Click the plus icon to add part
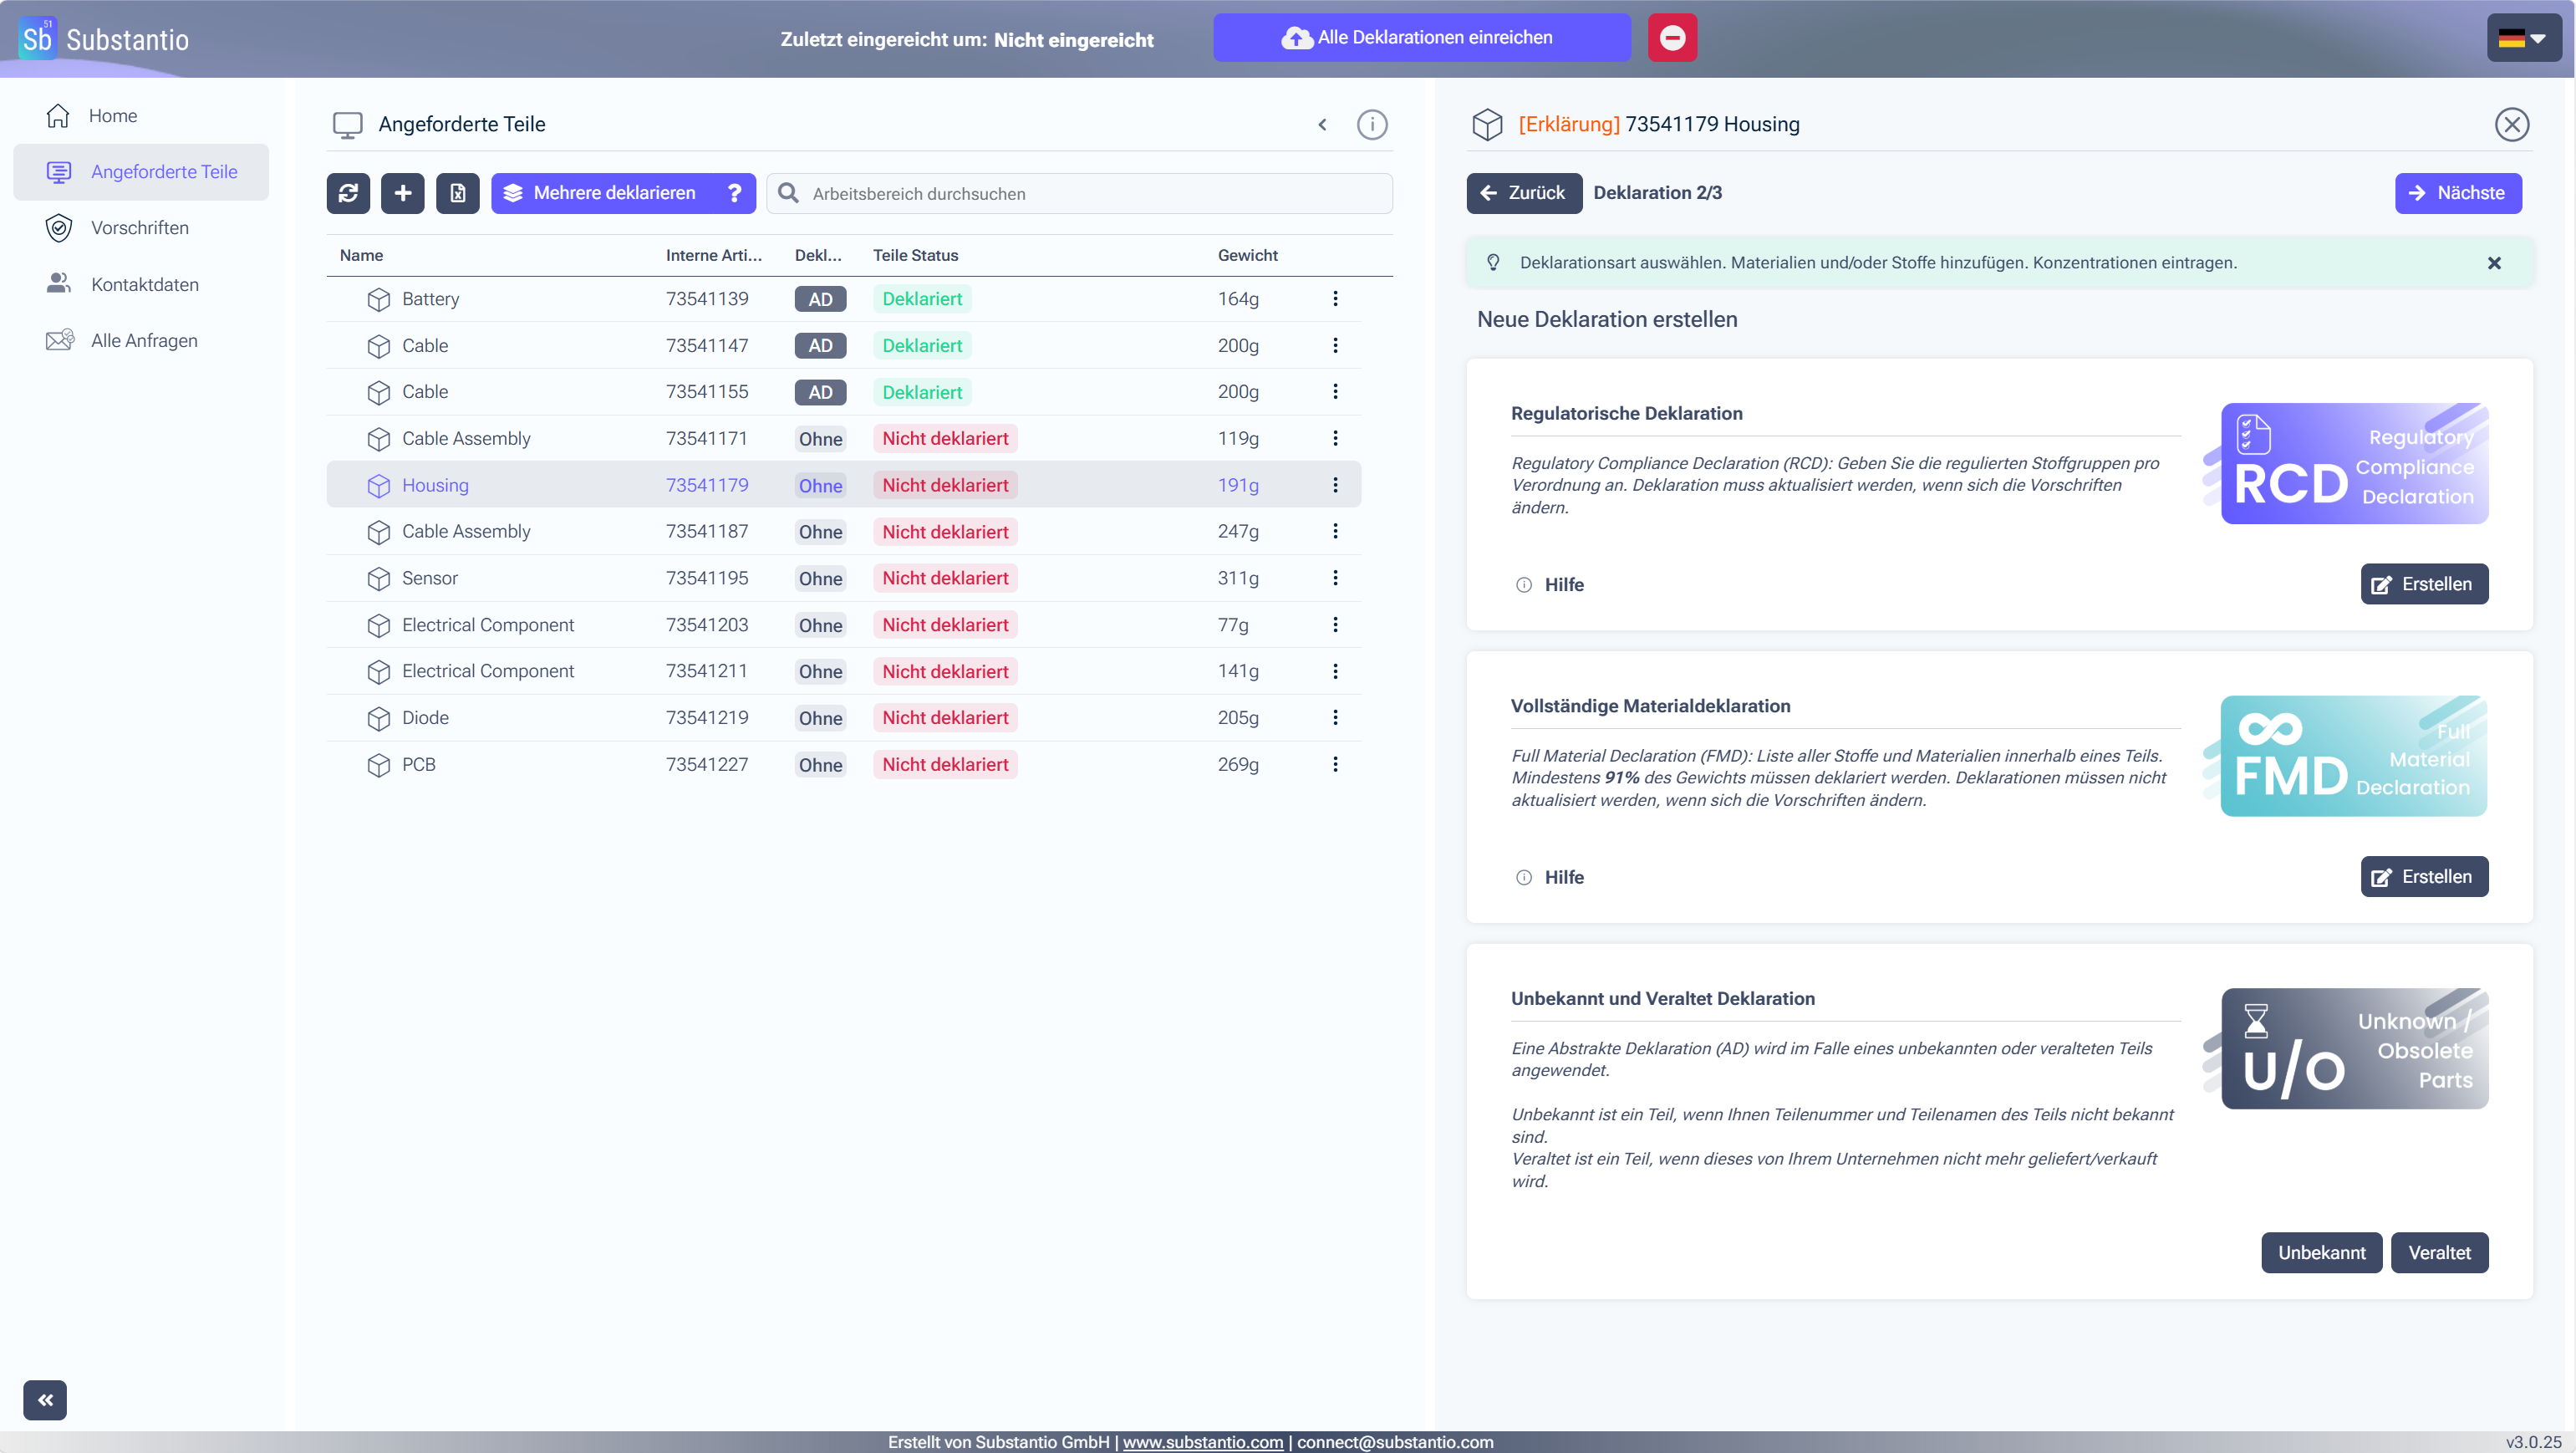 point(403,193)
